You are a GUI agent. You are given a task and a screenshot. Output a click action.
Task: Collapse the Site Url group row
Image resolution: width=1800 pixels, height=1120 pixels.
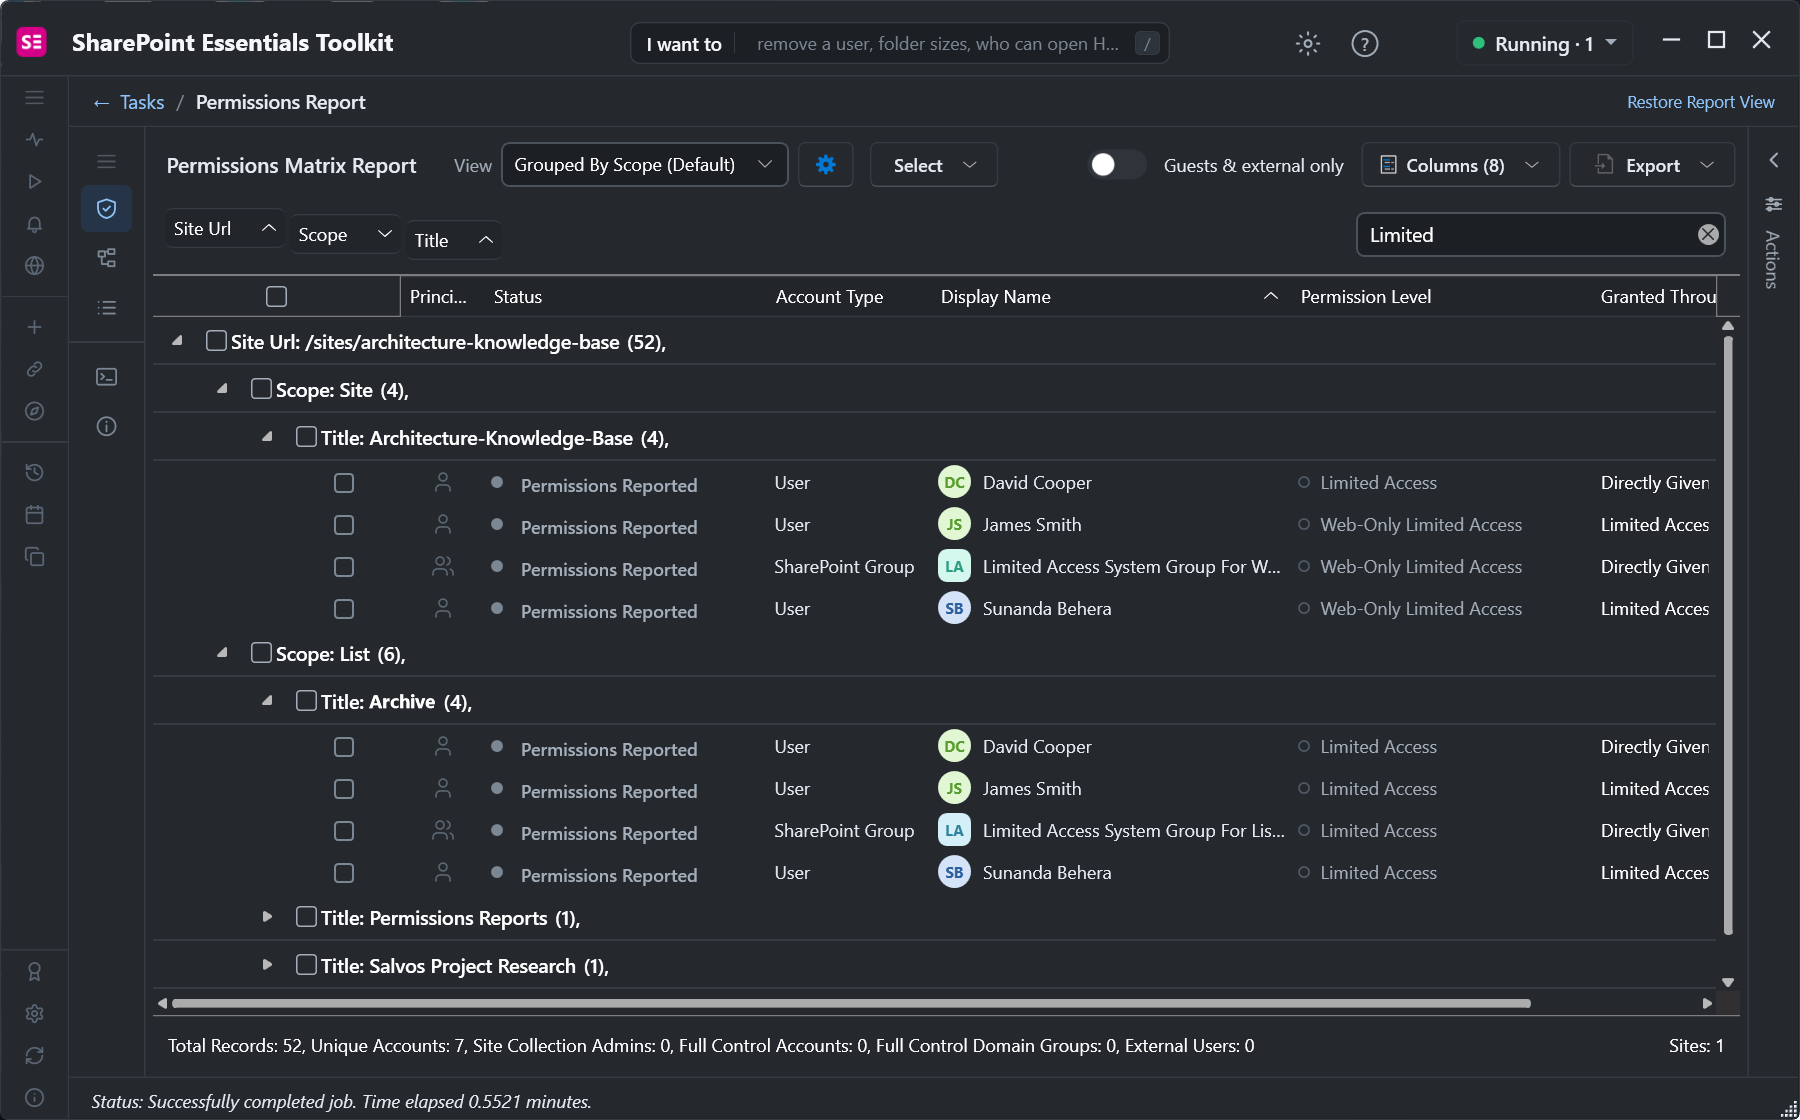tap(178, 341)
